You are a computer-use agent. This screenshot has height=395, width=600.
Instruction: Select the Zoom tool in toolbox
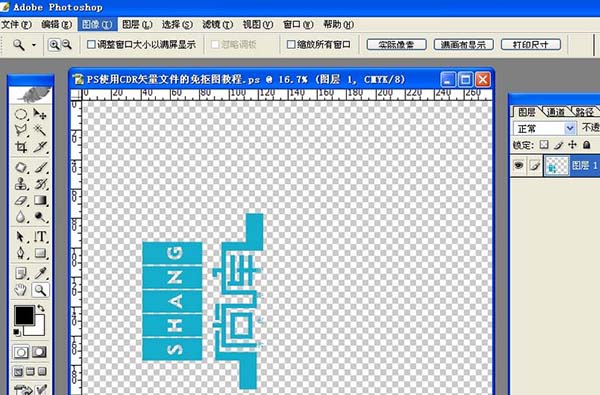click(40, 290)
